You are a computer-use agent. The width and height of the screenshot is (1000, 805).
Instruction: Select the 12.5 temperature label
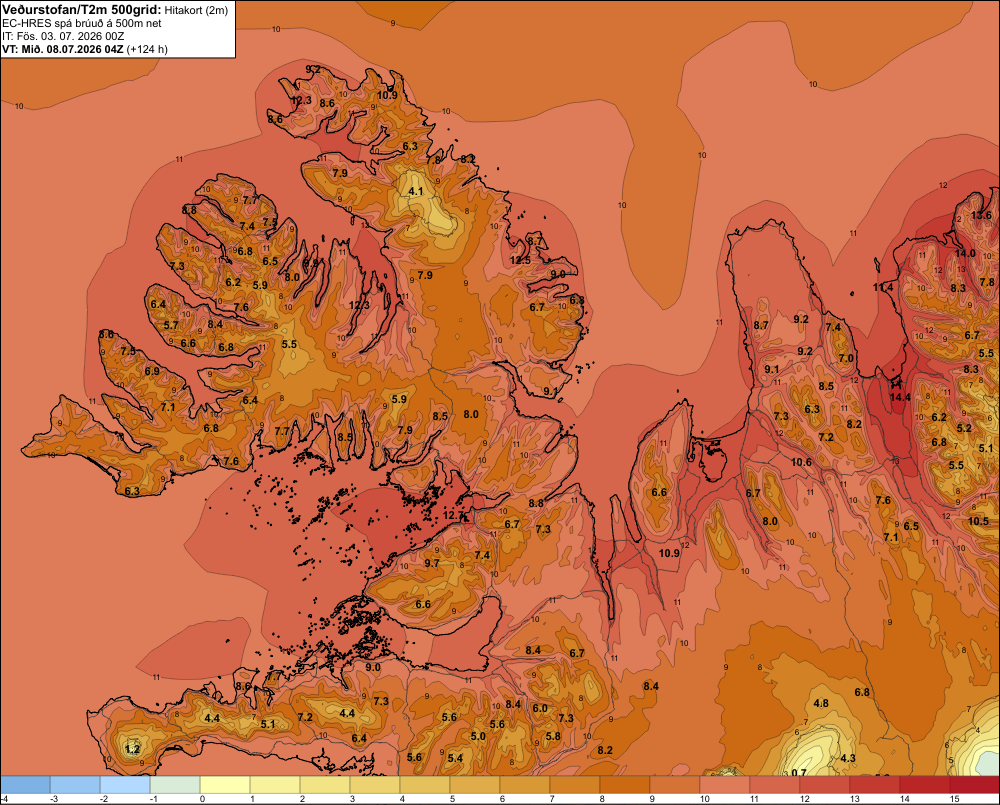point(520,260)
